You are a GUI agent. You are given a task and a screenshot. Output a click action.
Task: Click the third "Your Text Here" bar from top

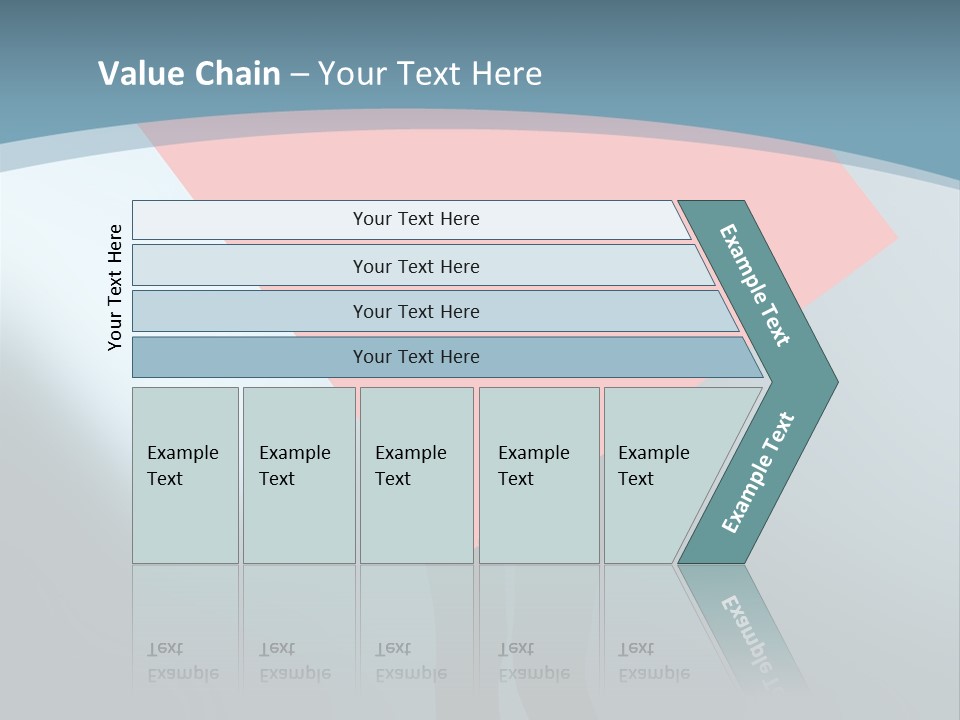point(416,311)
